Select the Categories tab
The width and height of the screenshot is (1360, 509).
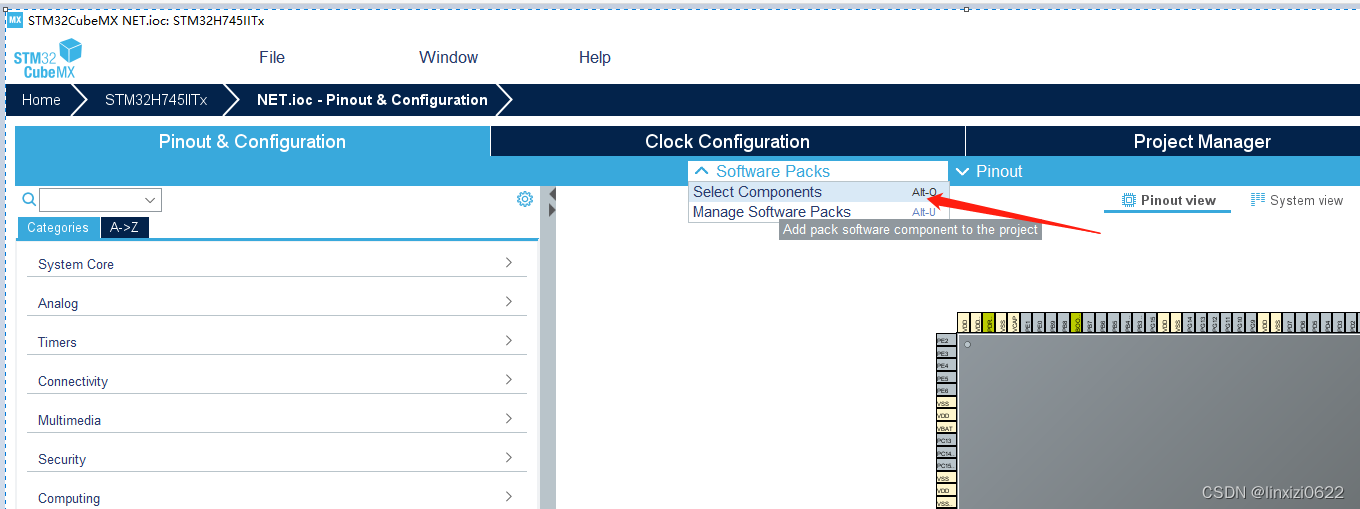click(x=58, y=228)
